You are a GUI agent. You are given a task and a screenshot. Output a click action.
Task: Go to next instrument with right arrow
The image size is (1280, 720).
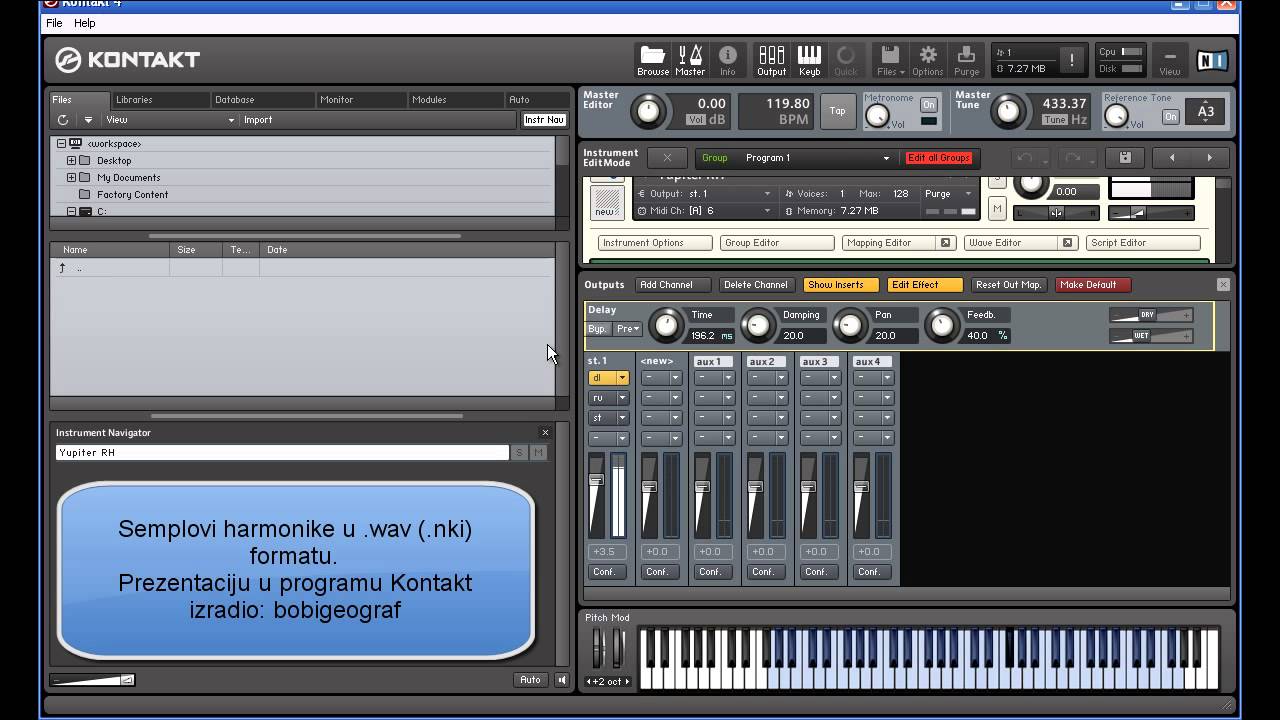[1209, 158]
